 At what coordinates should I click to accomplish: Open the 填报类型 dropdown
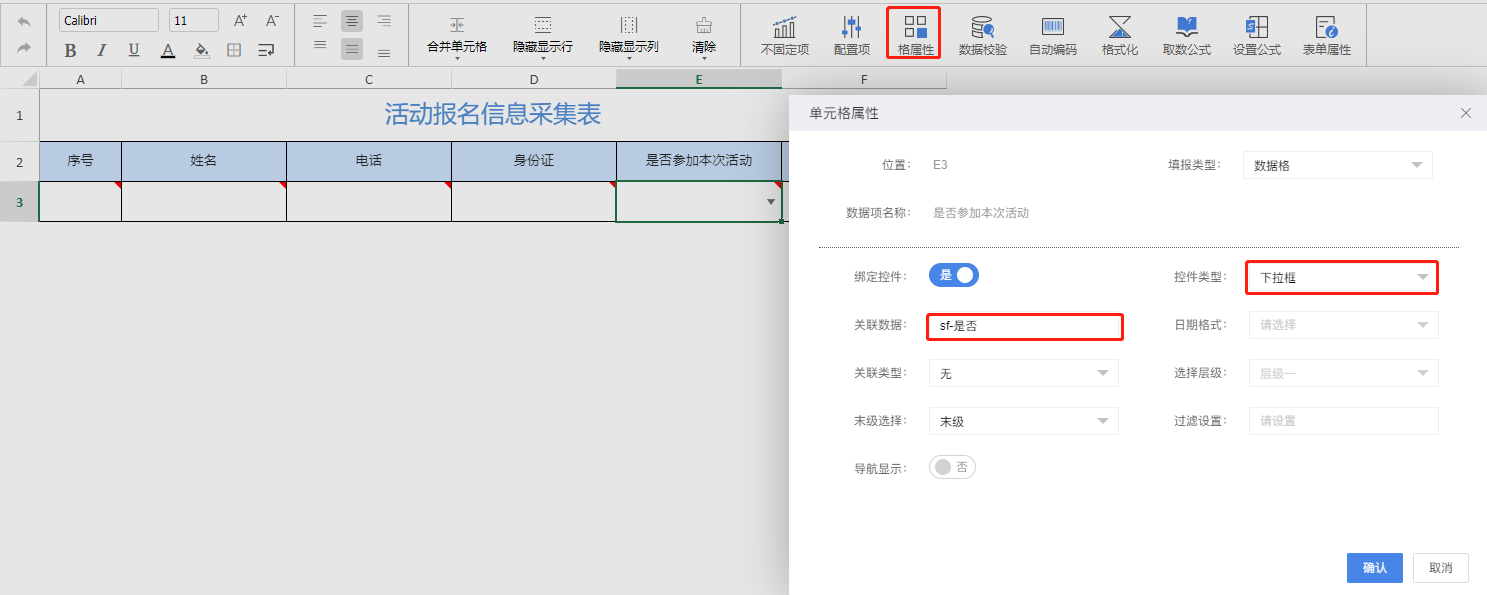pyautogui.click(x=1337, y=166)
